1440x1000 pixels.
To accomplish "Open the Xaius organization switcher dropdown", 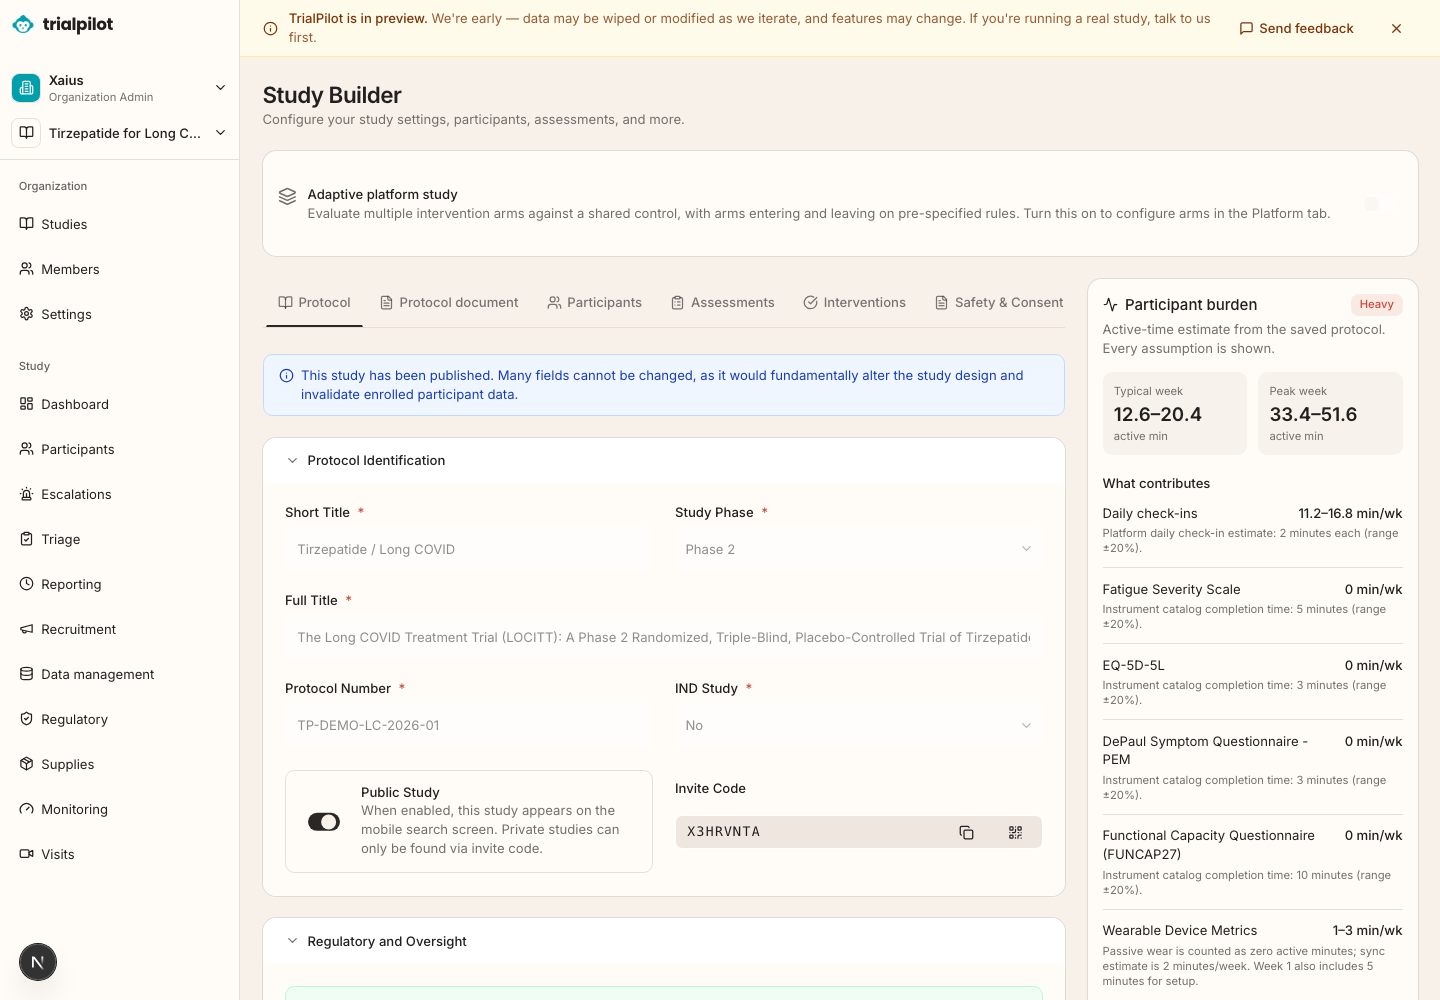I will [x=120, y=88].
